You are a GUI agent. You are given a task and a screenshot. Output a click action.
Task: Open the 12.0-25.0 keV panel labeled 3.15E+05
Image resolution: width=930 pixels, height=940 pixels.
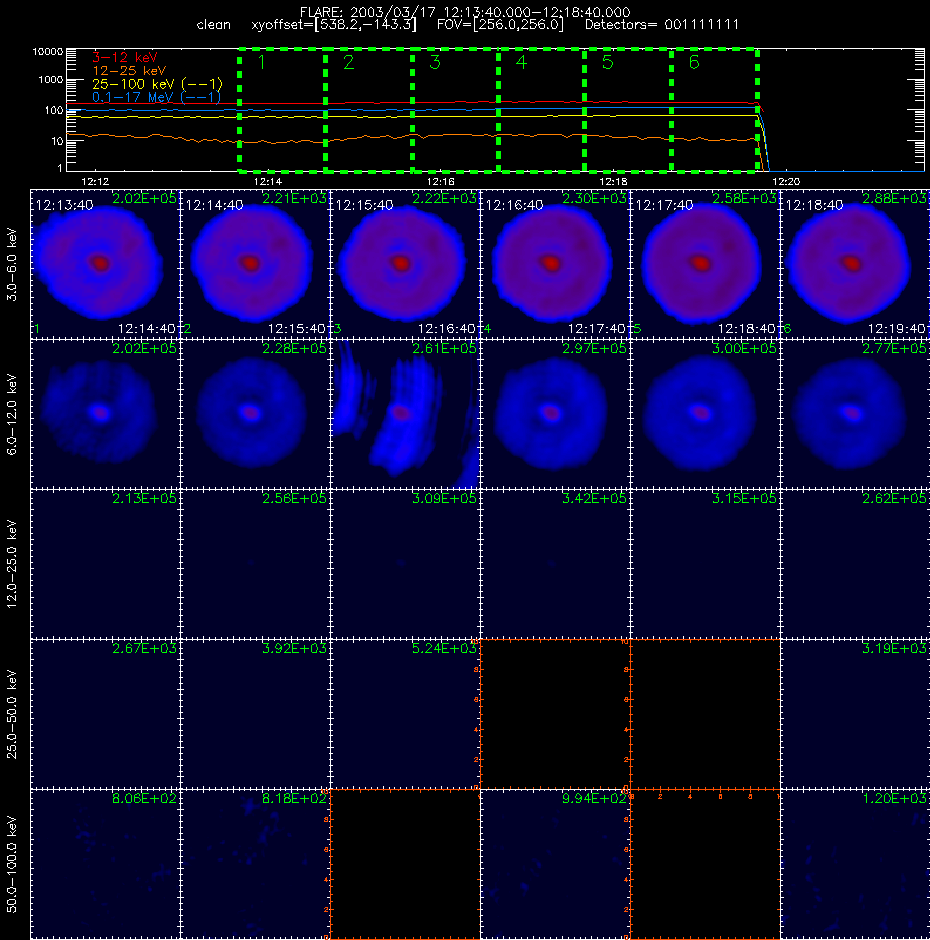click(x=705, y=564)
